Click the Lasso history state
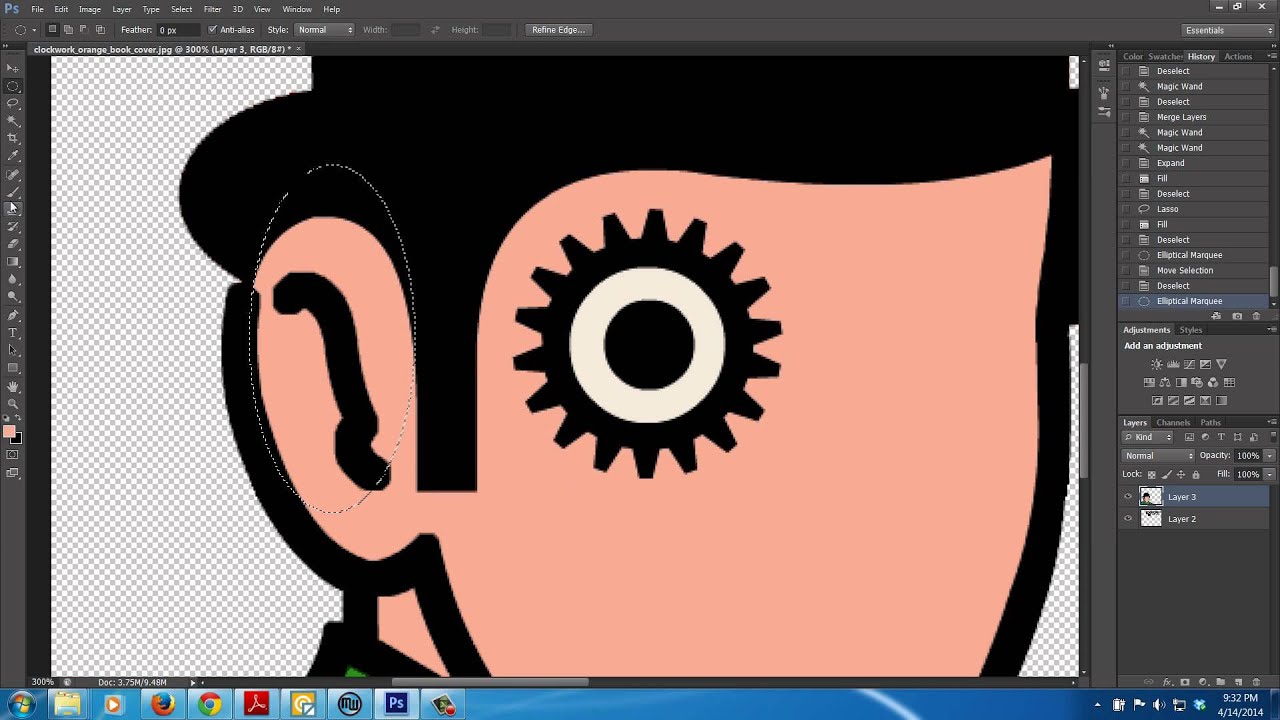Screen dimensions: 1280x720 (1168, 209)
